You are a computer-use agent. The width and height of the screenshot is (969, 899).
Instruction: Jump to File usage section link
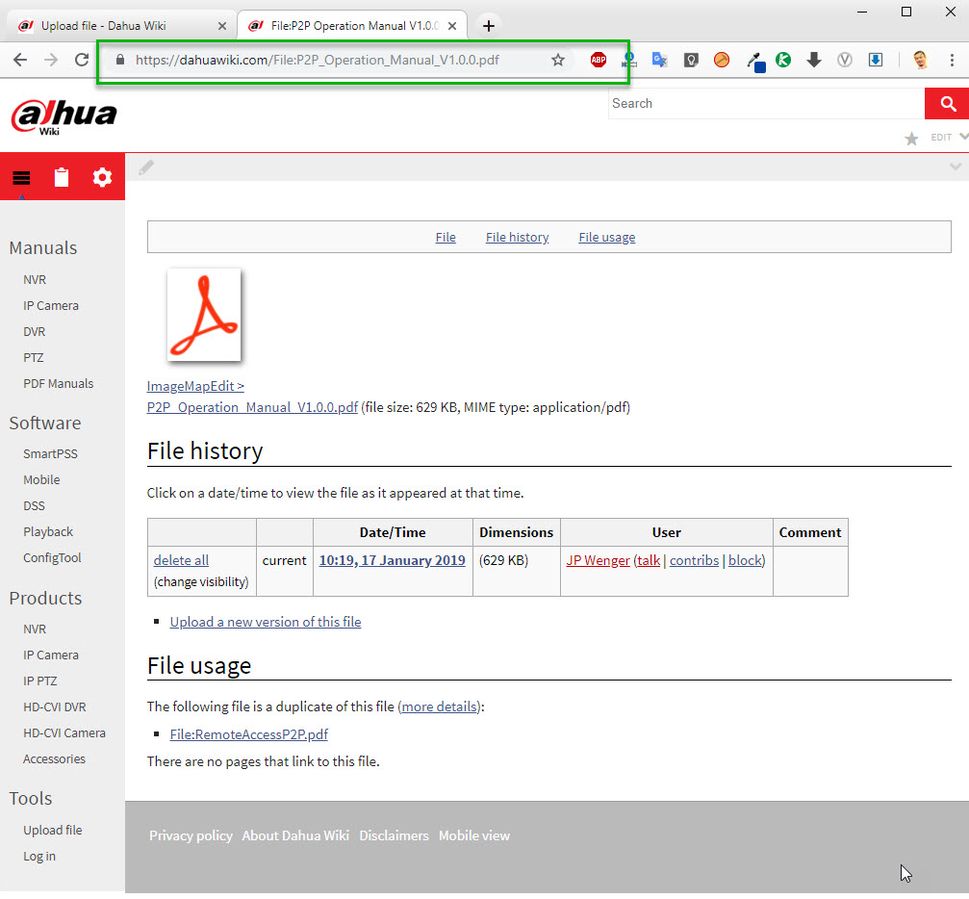click(607, 237)
